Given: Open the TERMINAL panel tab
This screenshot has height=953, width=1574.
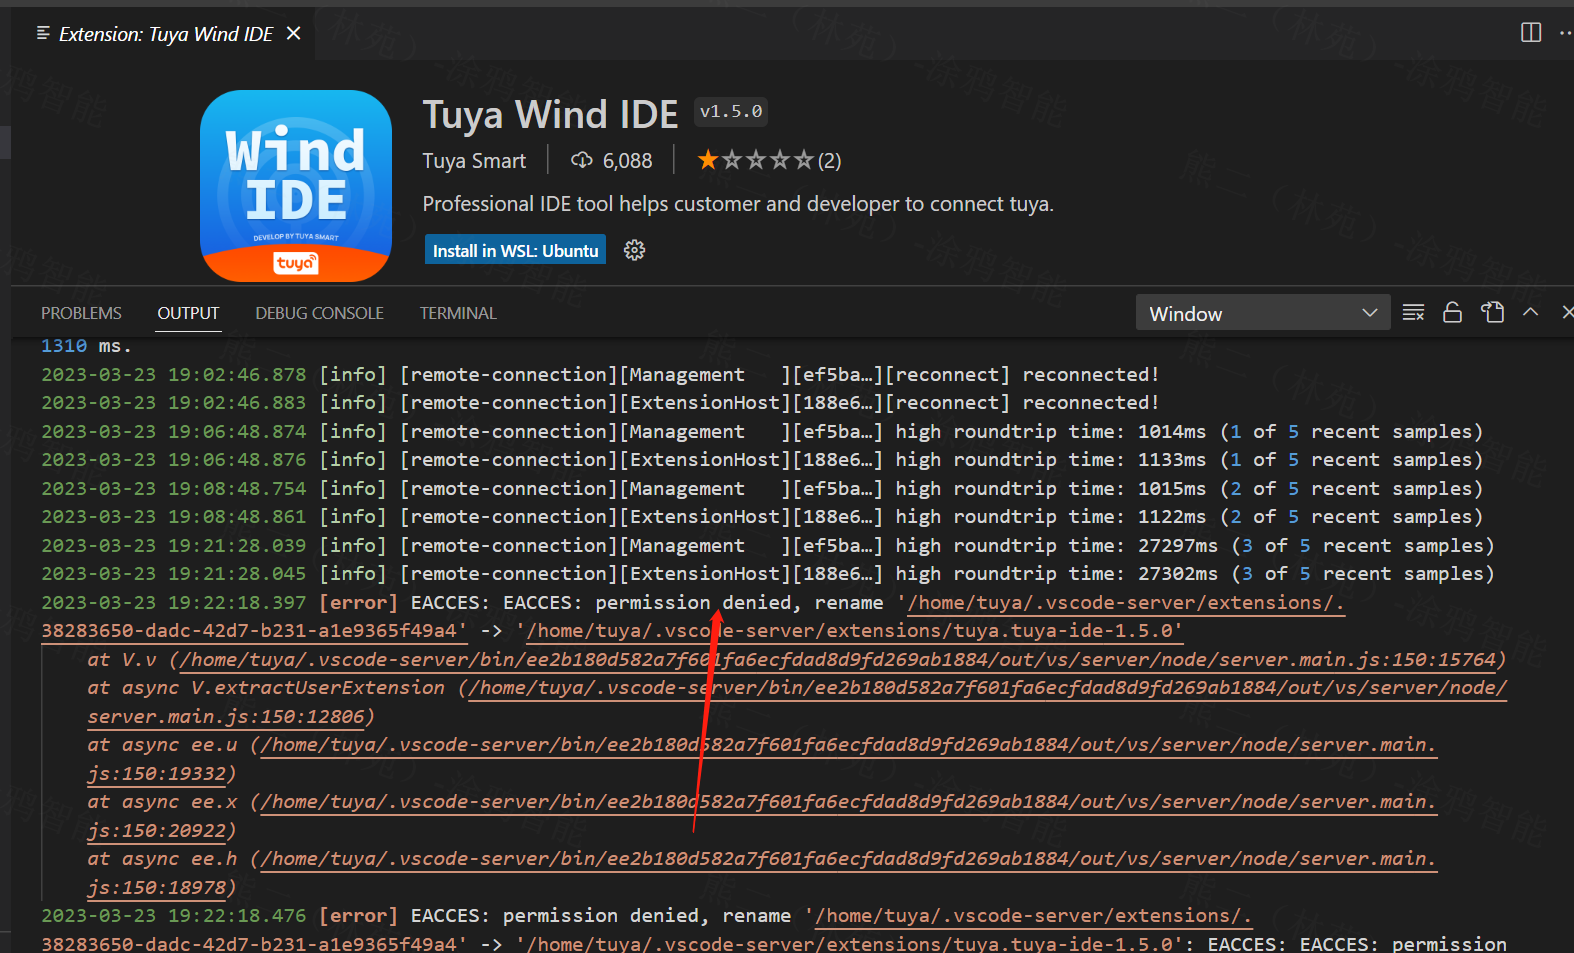Looking at the screenshot, I should coord(458,313).
